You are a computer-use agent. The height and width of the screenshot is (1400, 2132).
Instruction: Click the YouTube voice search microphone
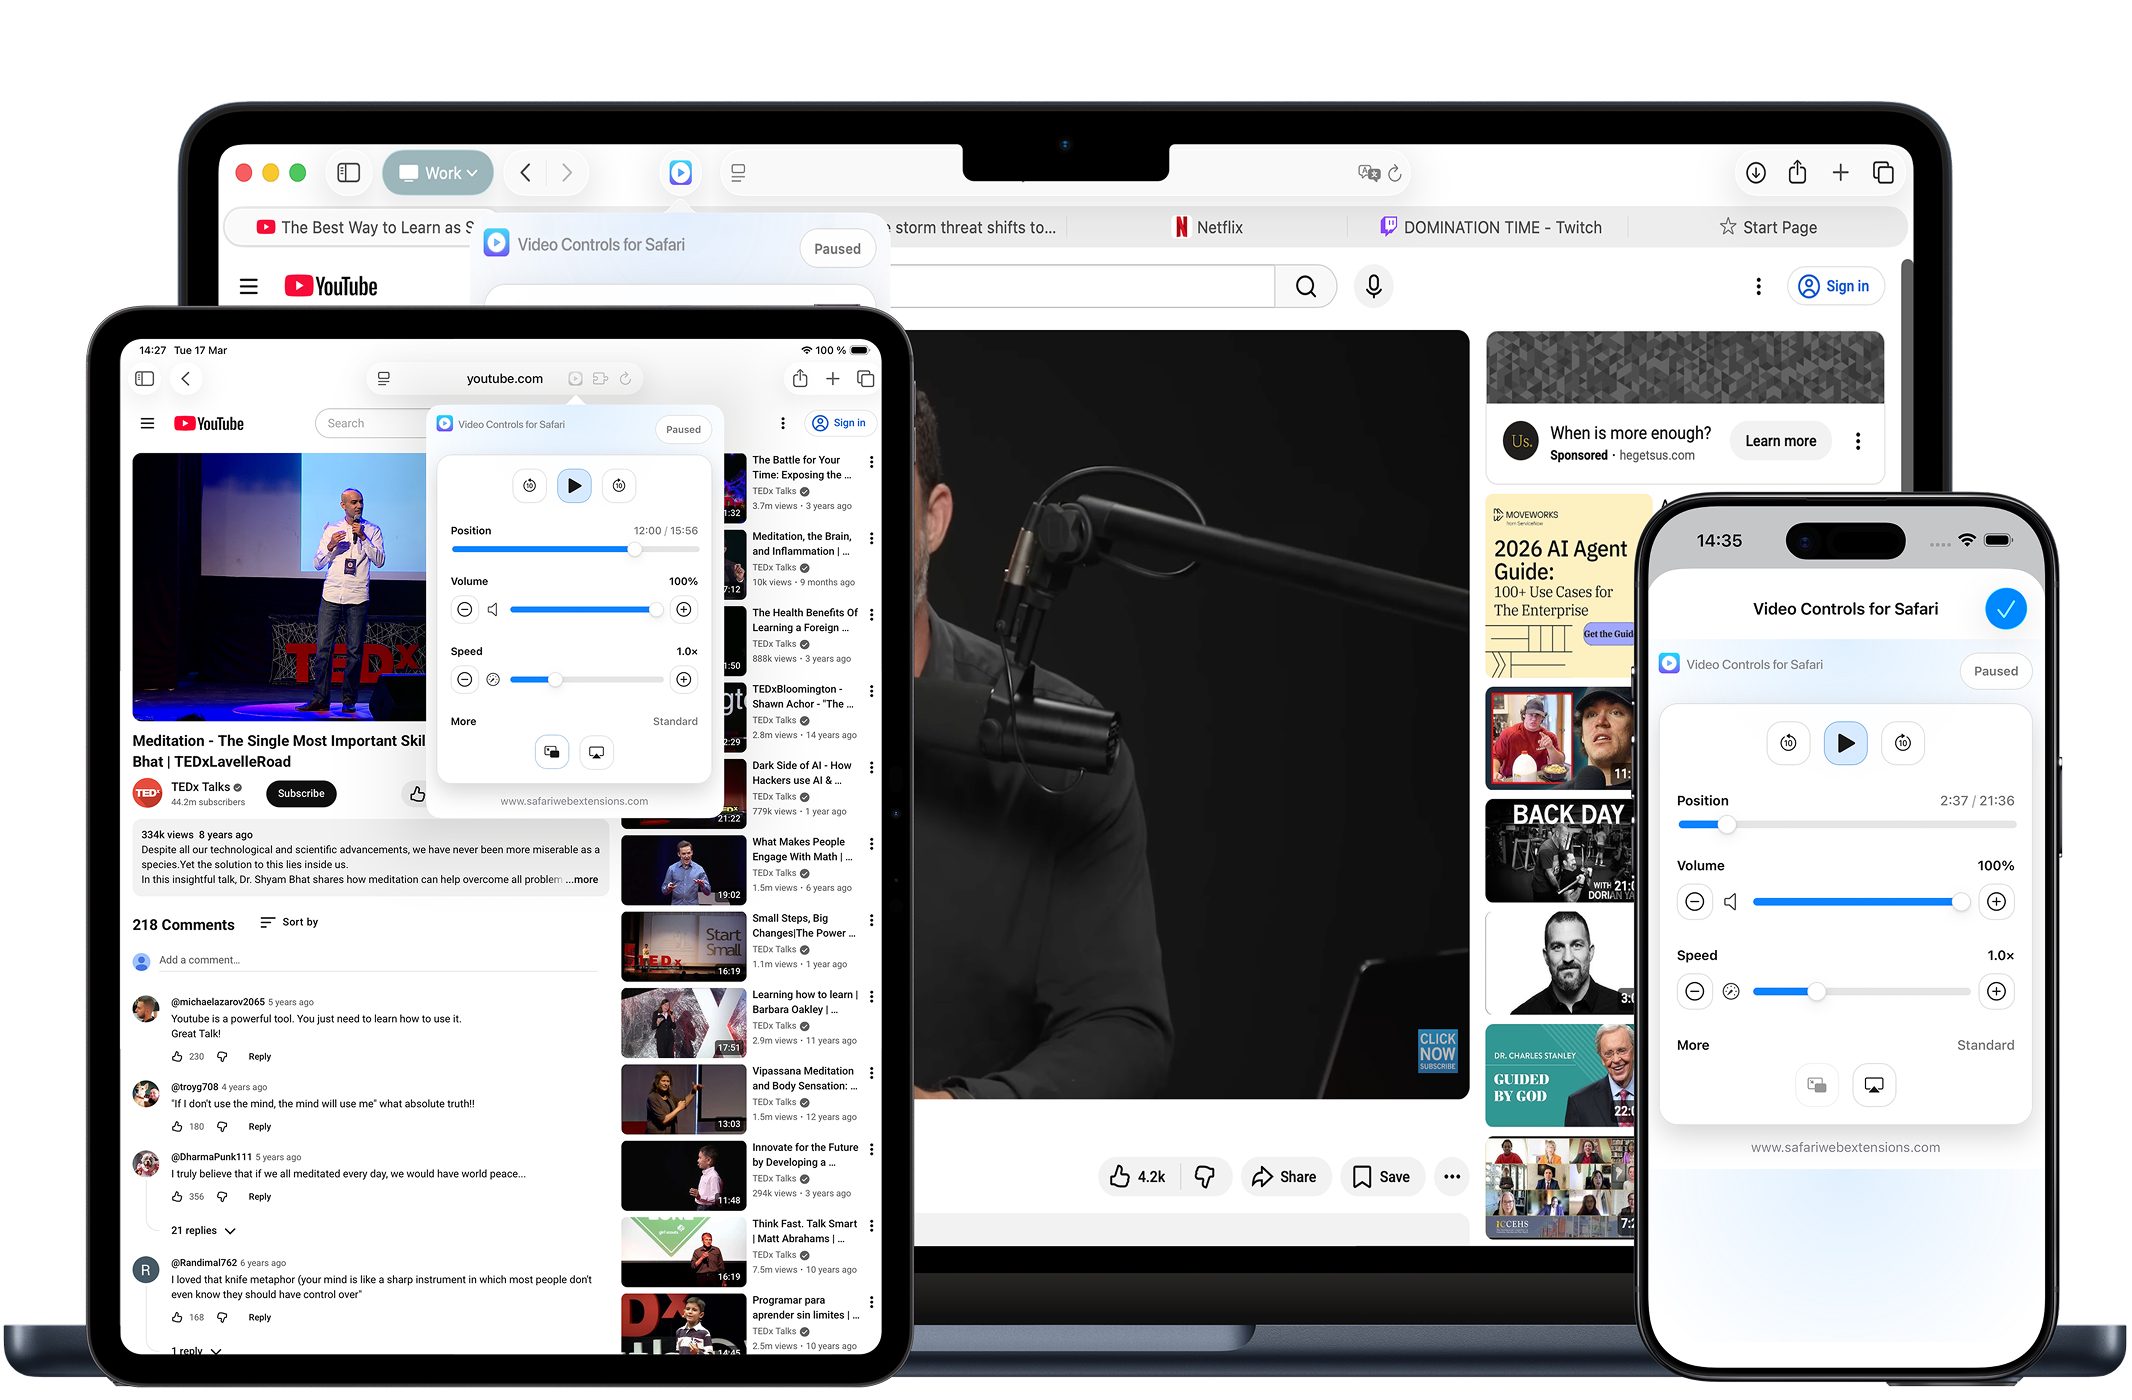[1373, 287]
